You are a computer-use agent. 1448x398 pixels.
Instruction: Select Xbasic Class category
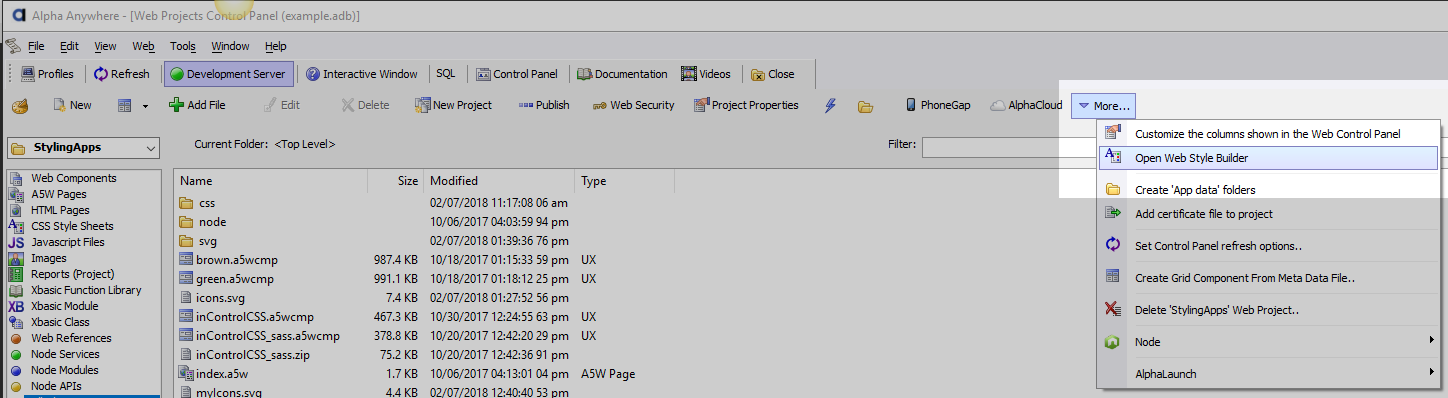click(x=60, y=322)
